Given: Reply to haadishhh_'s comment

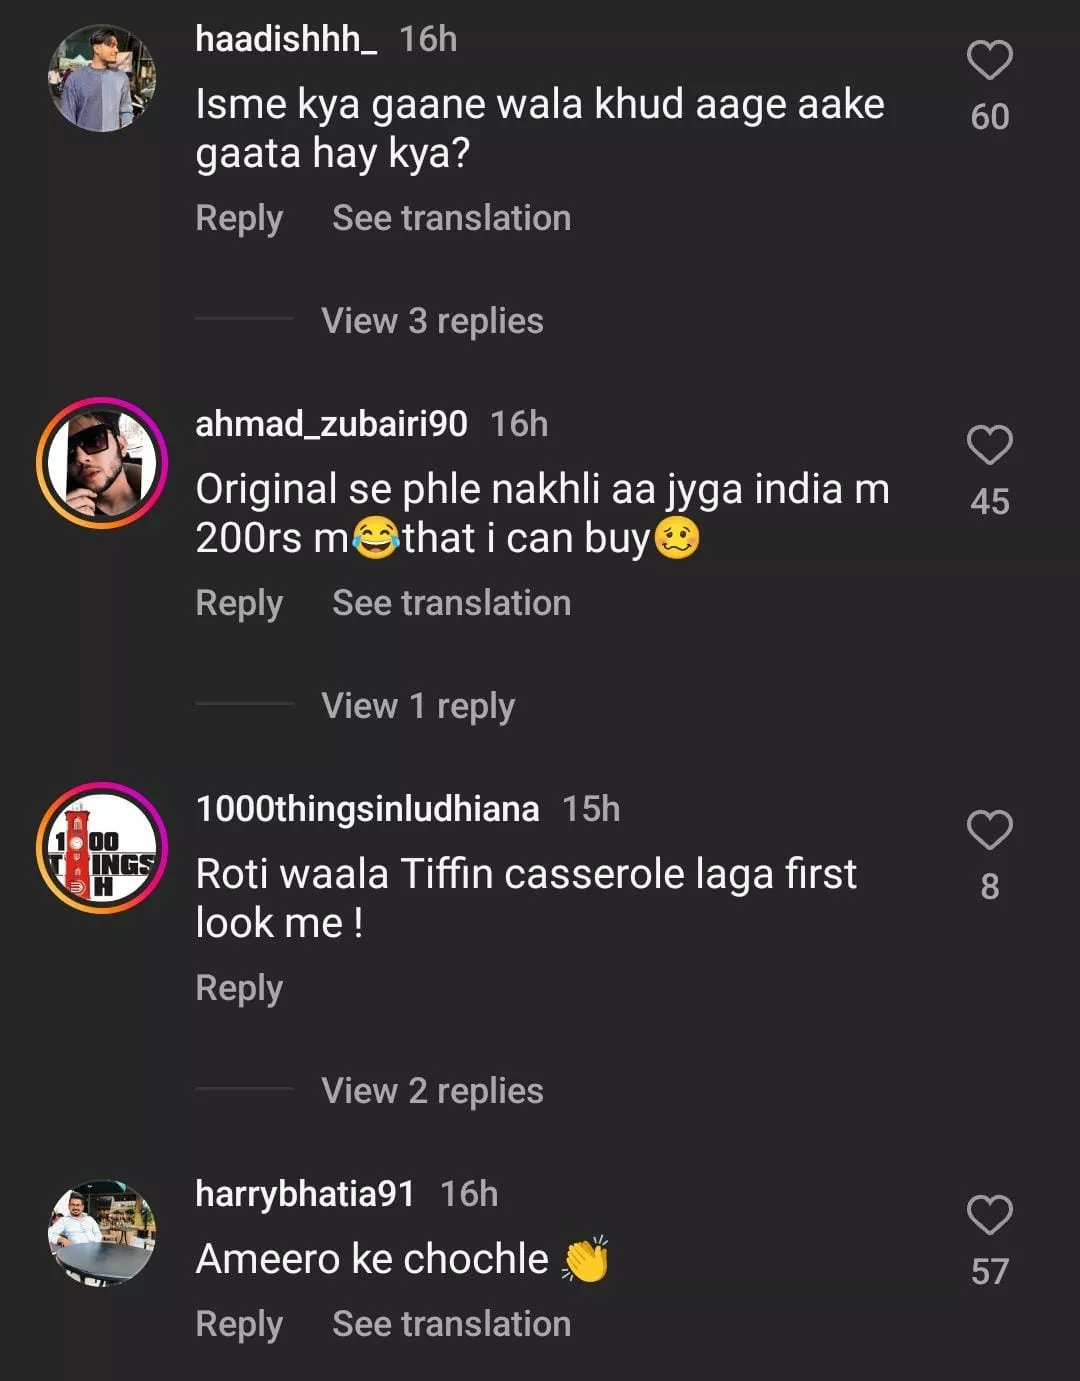Looking at the screenshot, I should tap(239, 218).
